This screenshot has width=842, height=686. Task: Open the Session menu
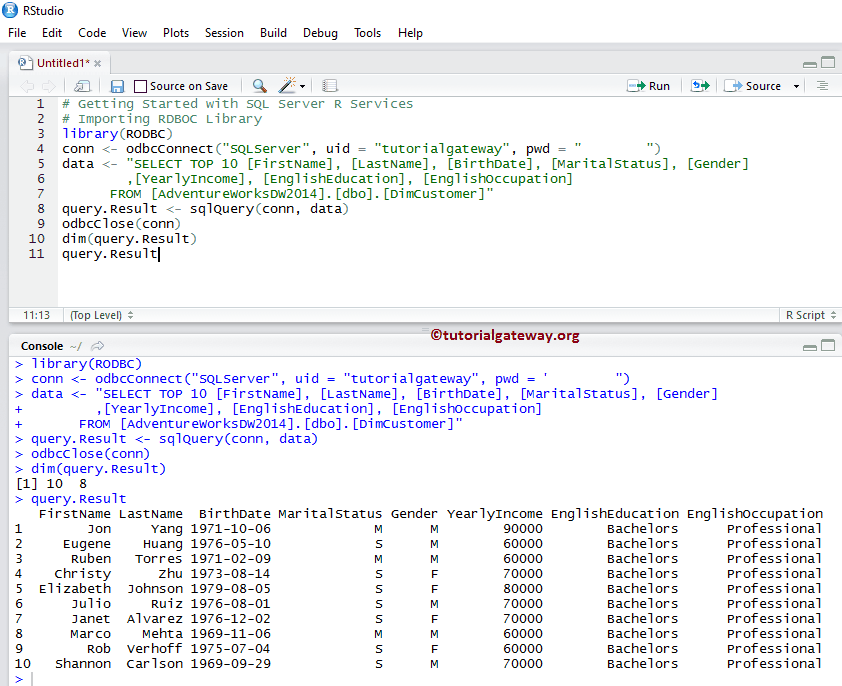pyautogui.click(x=224, y=32)
